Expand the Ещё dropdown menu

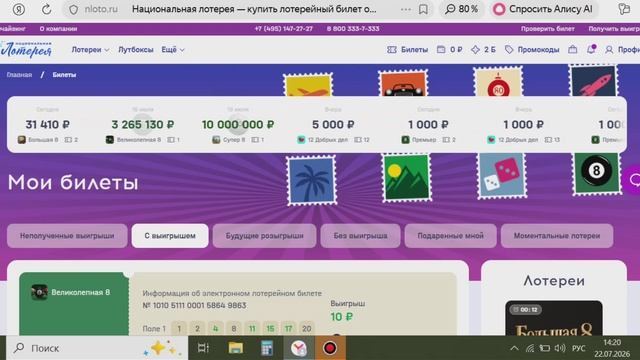click(x=173, y=49)
